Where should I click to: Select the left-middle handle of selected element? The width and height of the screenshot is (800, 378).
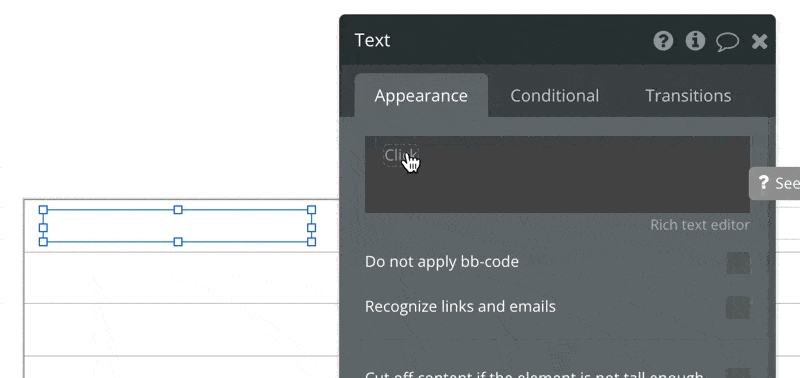(43, 228)
